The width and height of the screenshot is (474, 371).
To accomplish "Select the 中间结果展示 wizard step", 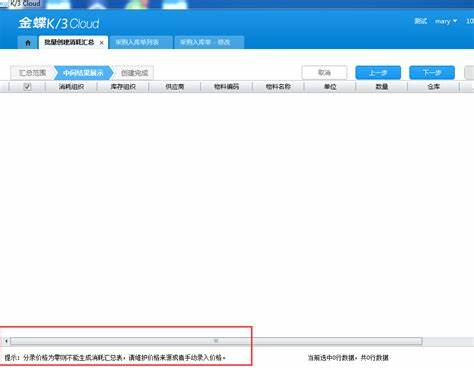I will (83, 73).
